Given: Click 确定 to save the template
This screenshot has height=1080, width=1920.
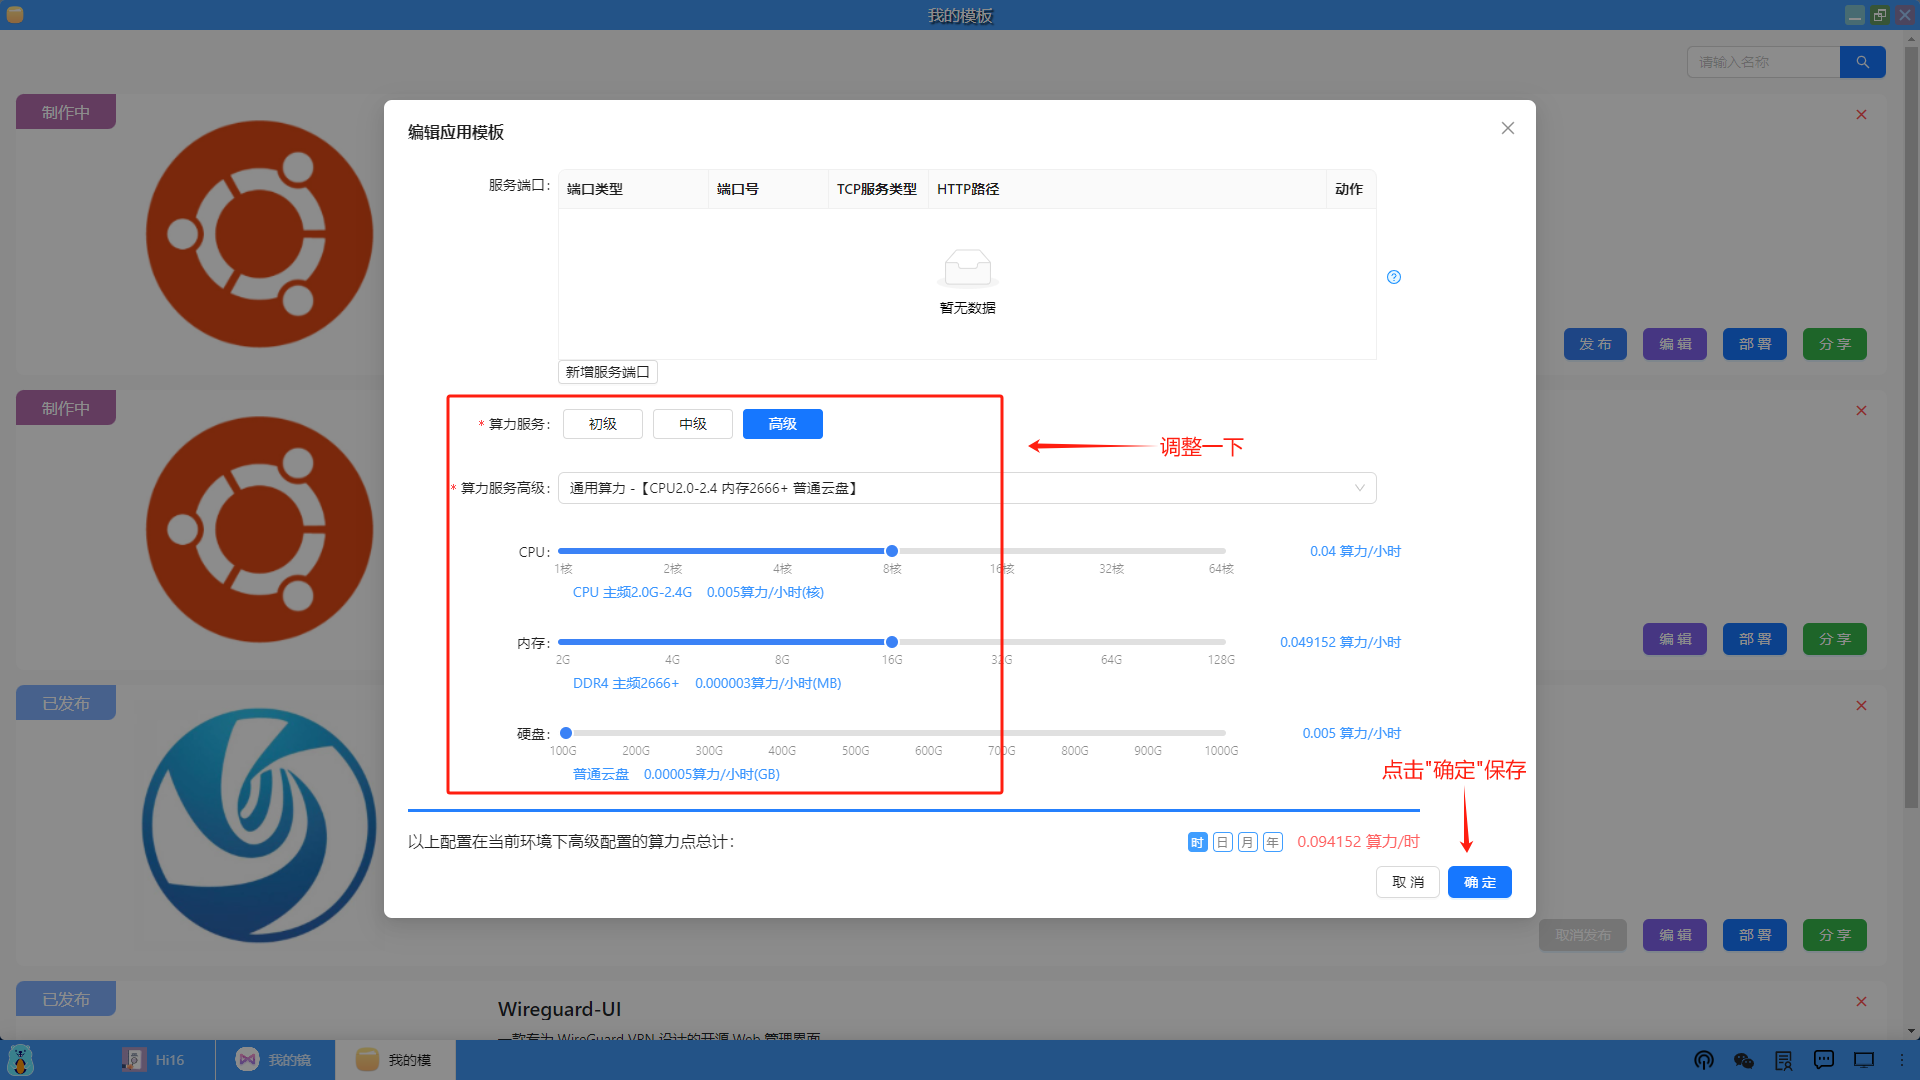Looking at the screenshot, I should pyautogui.click(x=1479, y=882).
